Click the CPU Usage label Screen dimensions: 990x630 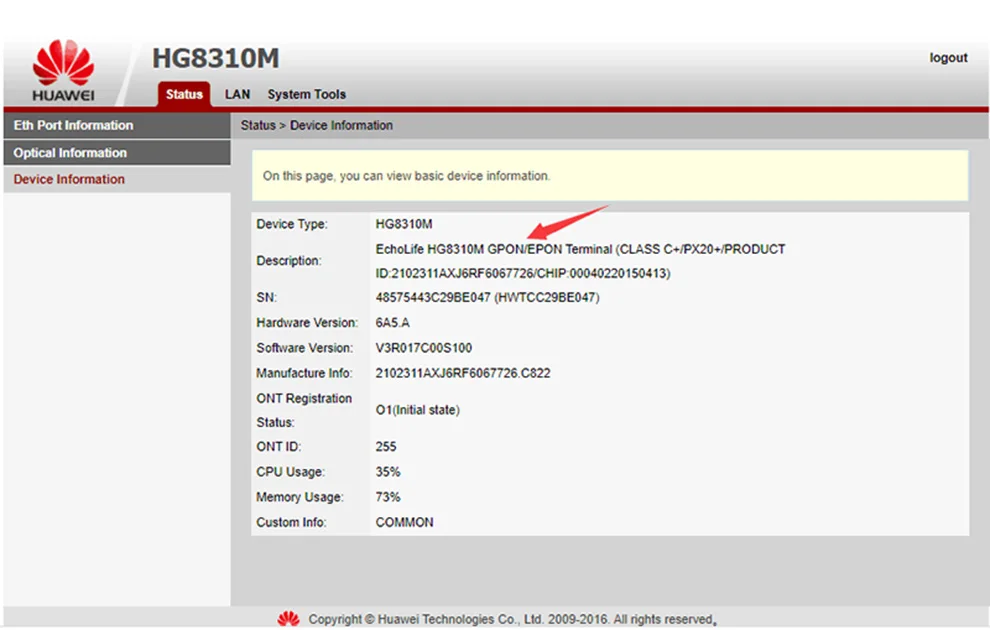point(290,472)
